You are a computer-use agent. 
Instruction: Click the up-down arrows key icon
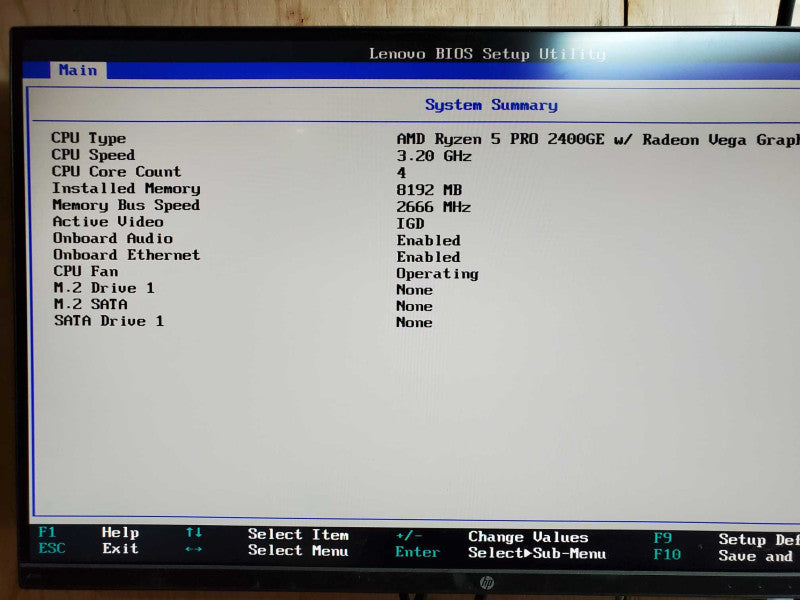[194, 533]
